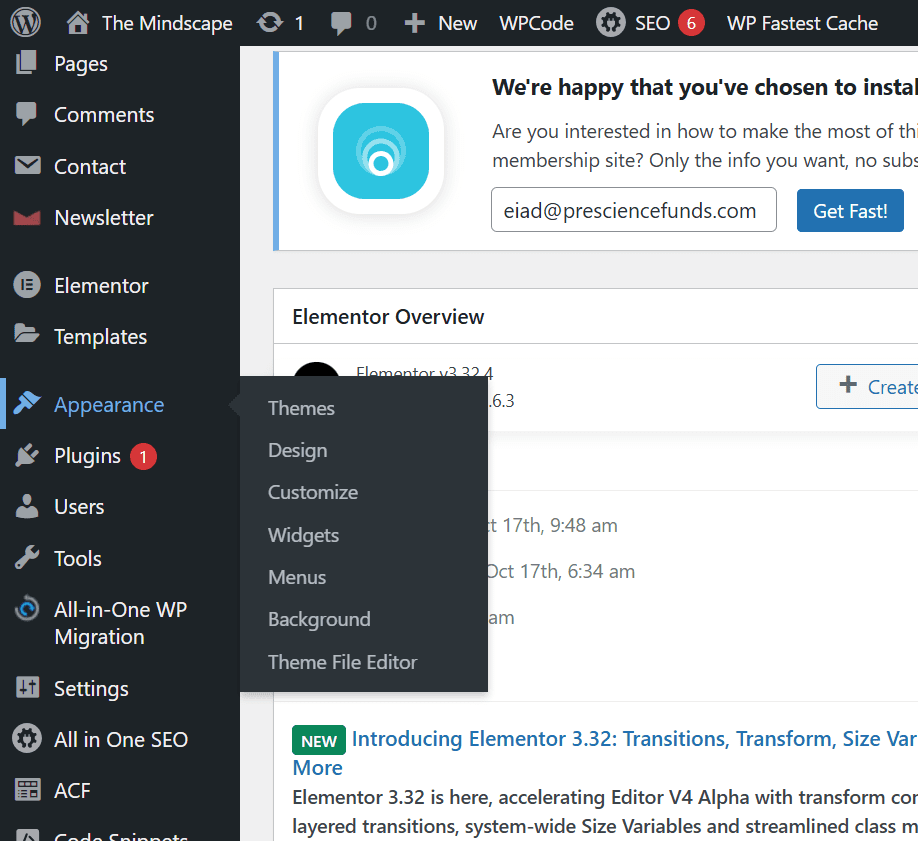Image resolution: width=918 pixels, height=841 pixels.
Task: Open the All-in-One WP Migration icon
Action: [x=27, y=610]
